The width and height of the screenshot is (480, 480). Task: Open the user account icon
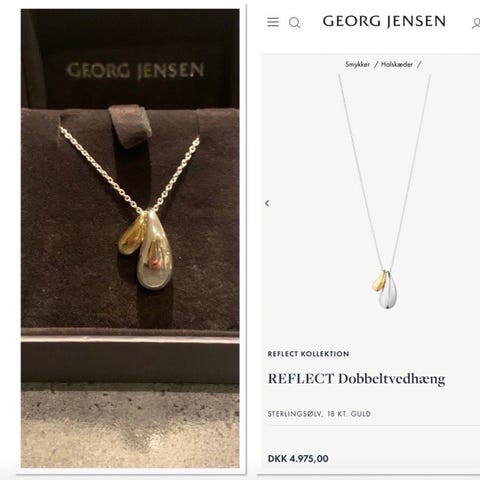[476, 23]
